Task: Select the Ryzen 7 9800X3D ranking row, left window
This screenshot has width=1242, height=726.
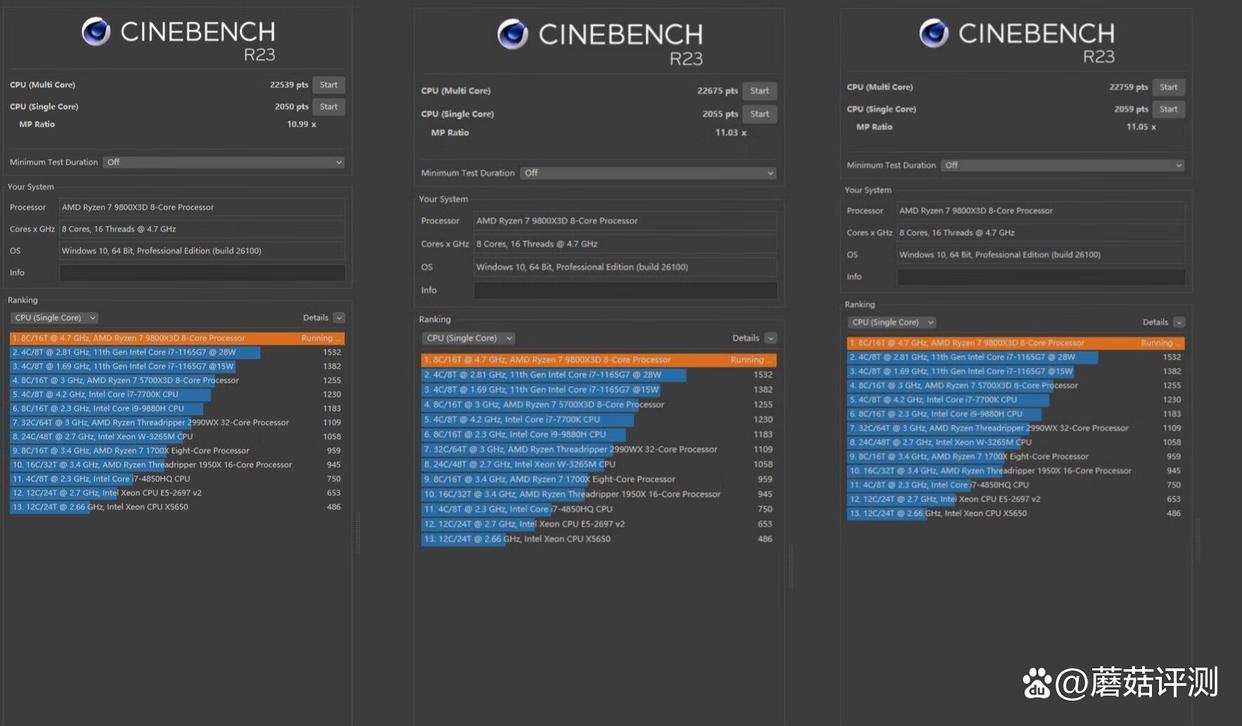Action: pyautogui.click(x=177, y=338)
